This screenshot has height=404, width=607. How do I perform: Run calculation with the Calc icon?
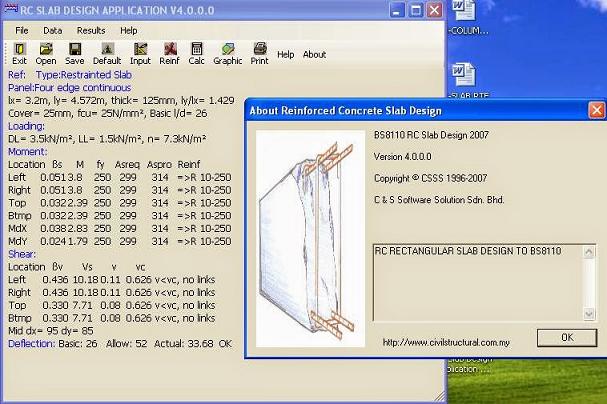click(x=197, y=53)
